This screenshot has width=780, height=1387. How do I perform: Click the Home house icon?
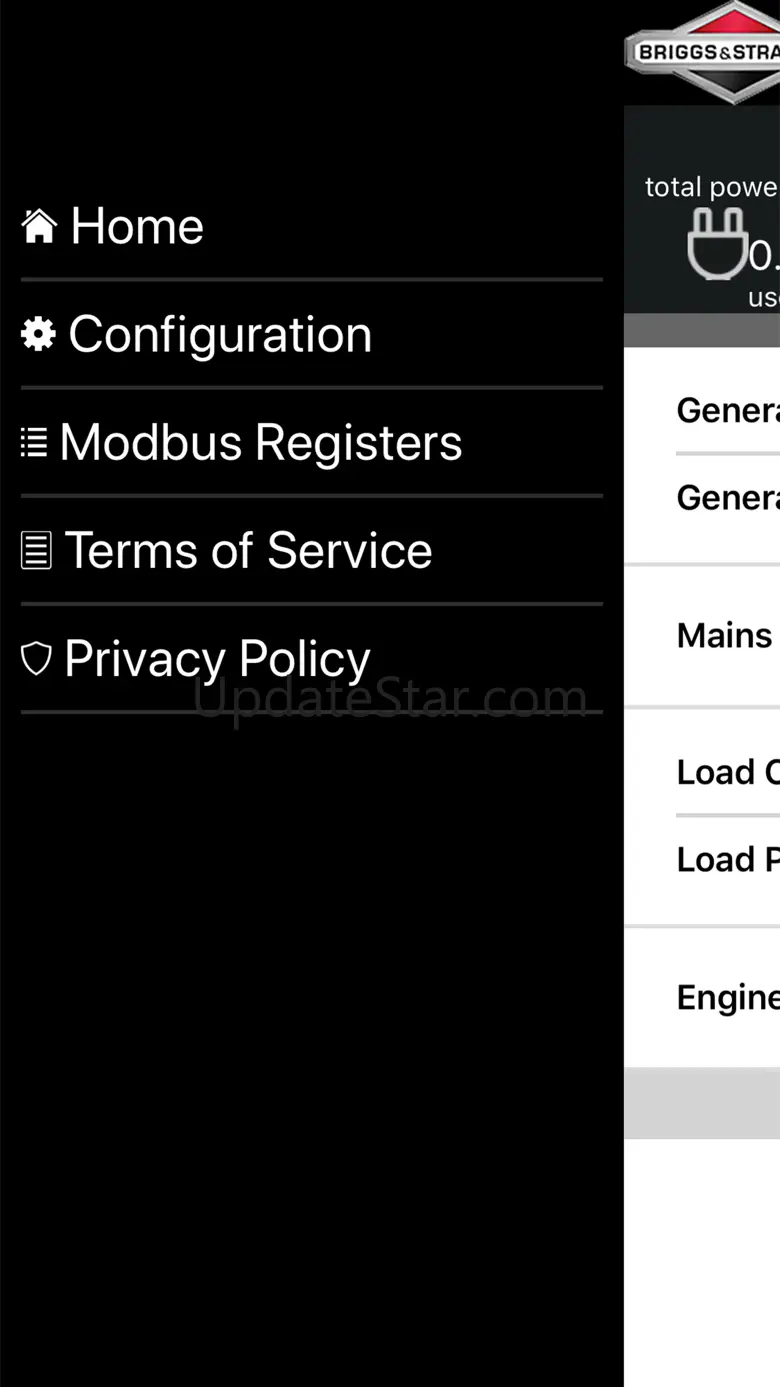click(x=39, y=226)
